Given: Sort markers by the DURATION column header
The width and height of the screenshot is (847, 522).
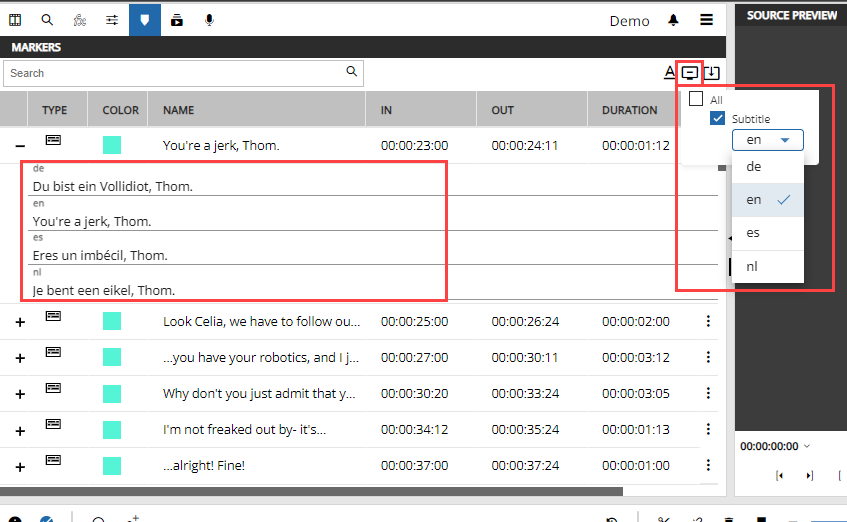Looking at the screenshot, I should (629, 110).
